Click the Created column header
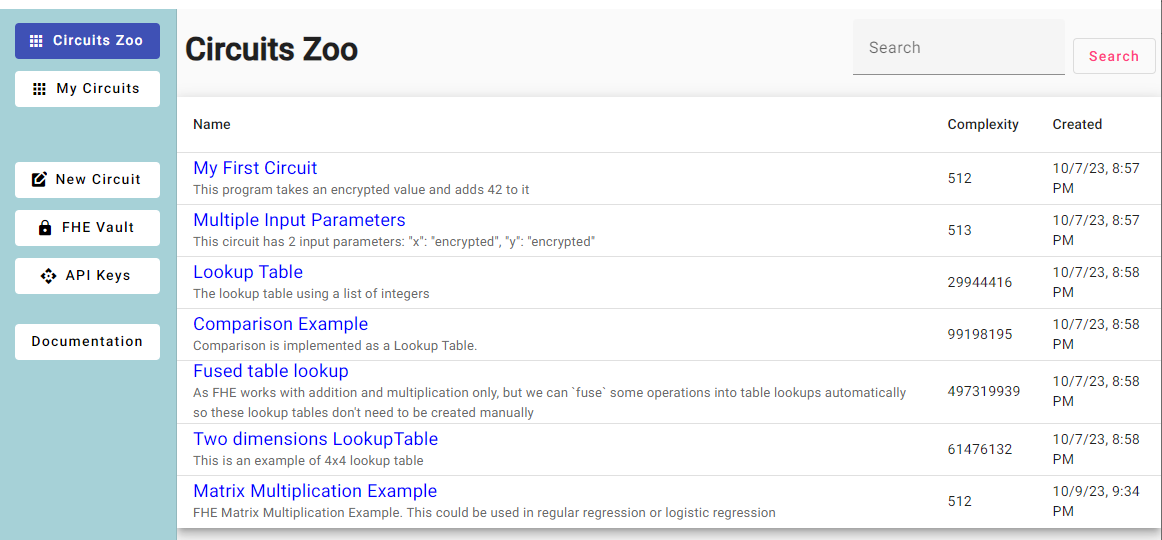The height and width of the screenshot is (540, 1162). point(1077,125)
